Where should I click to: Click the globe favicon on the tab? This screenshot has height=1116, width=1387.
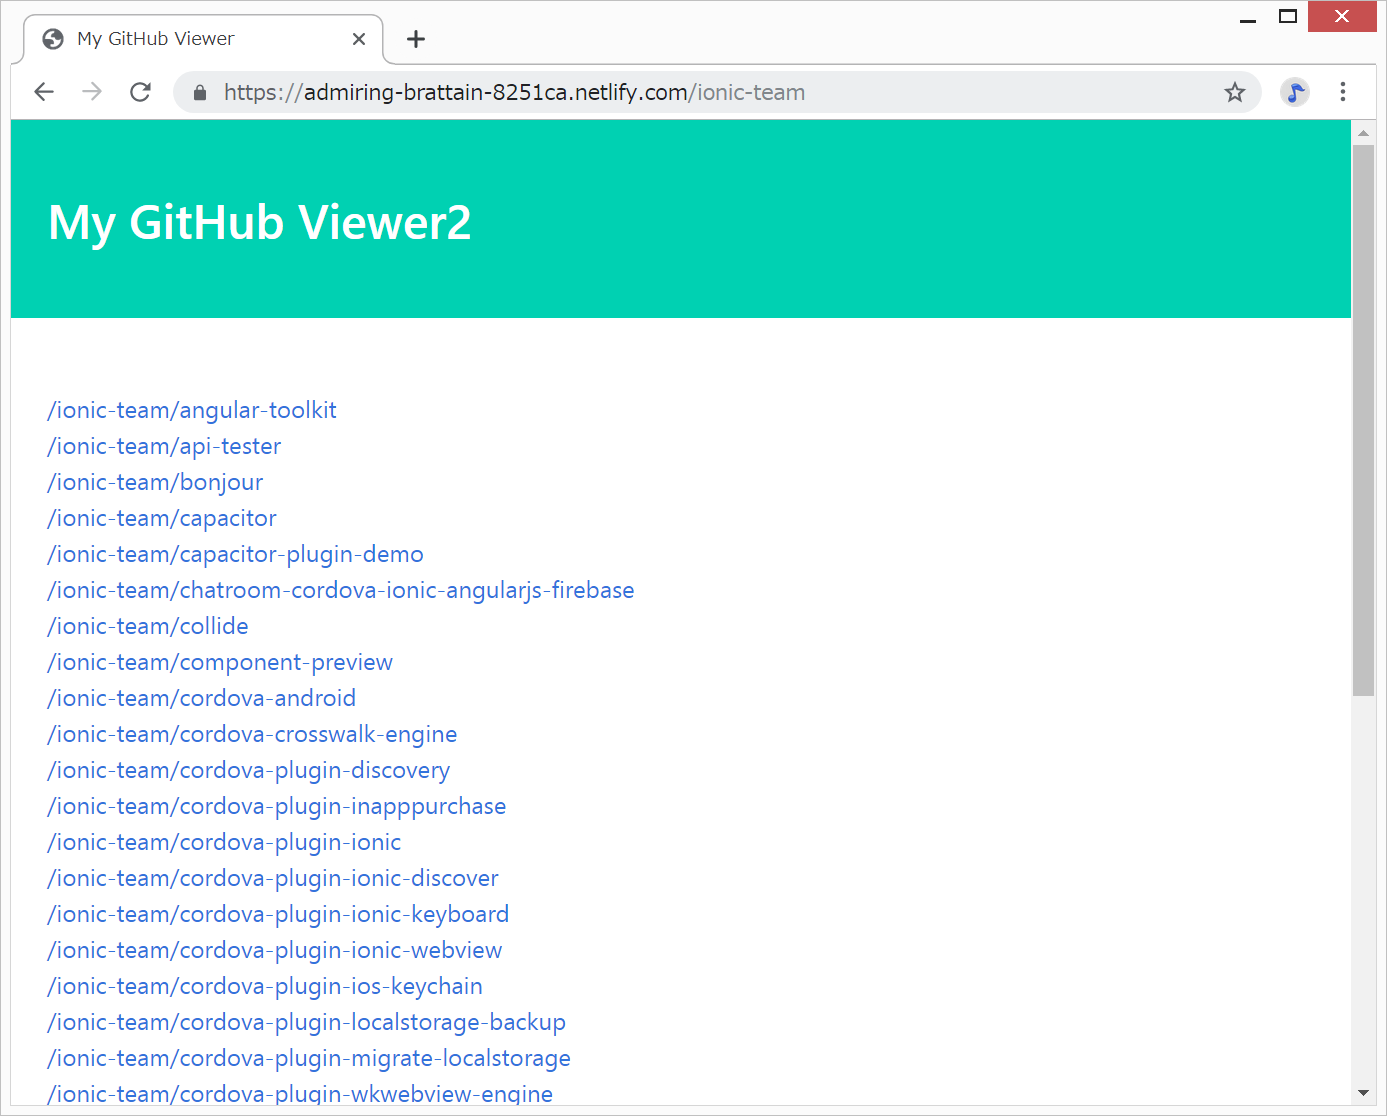(x=53, y=39)
